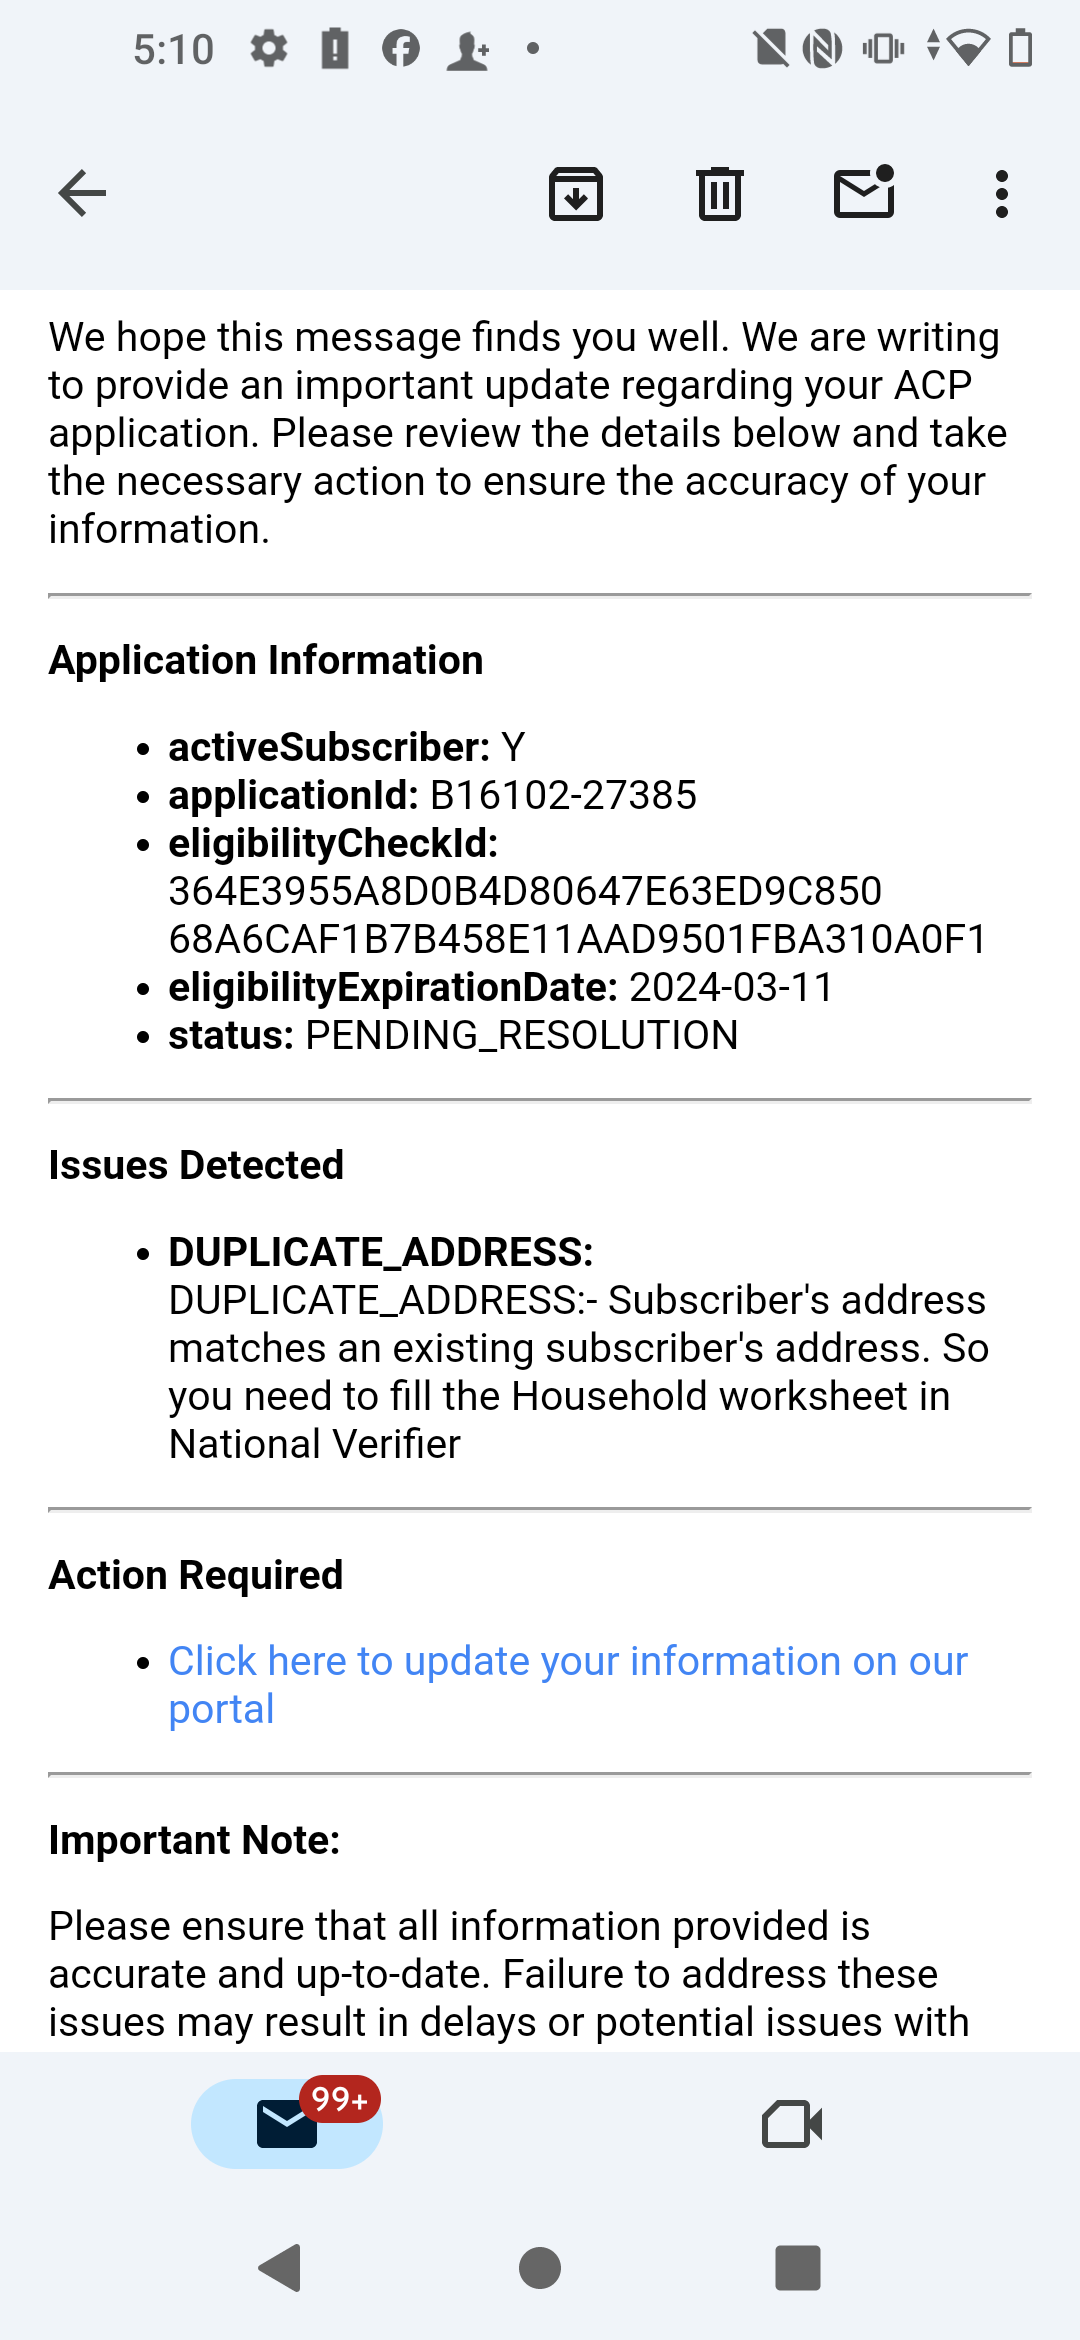This screenshot has height=2340, width=1080.
Task: Delete this email with the trash icon
Action: coord(720,193)
